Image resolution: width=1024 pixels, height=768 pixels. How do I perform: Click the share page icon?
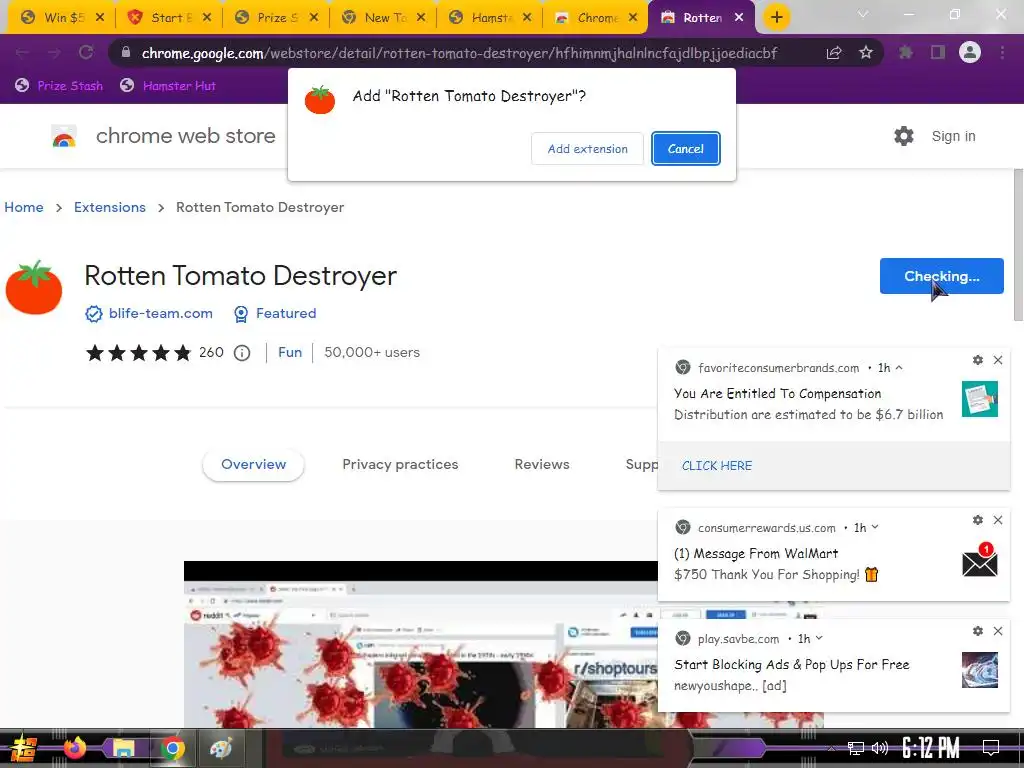pos(834,53)
